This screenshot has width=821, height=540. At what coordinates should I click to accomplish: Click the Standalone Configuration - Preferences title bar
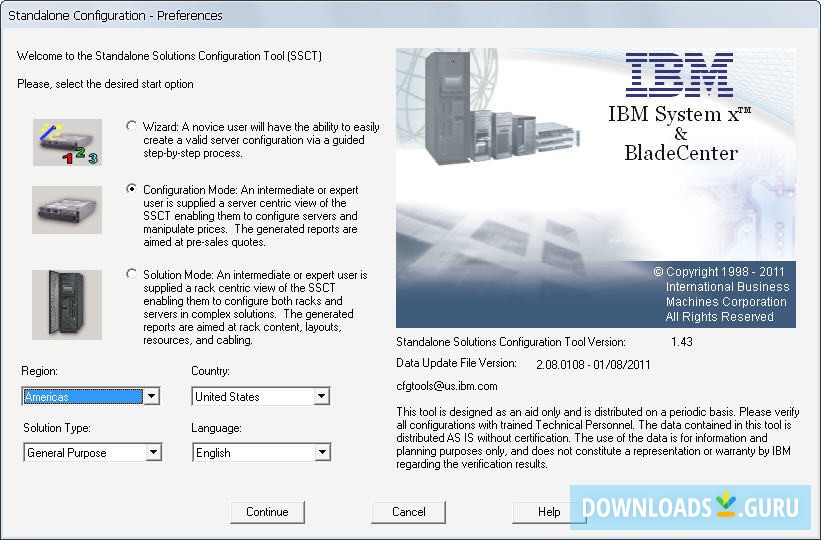coord(410,15)
